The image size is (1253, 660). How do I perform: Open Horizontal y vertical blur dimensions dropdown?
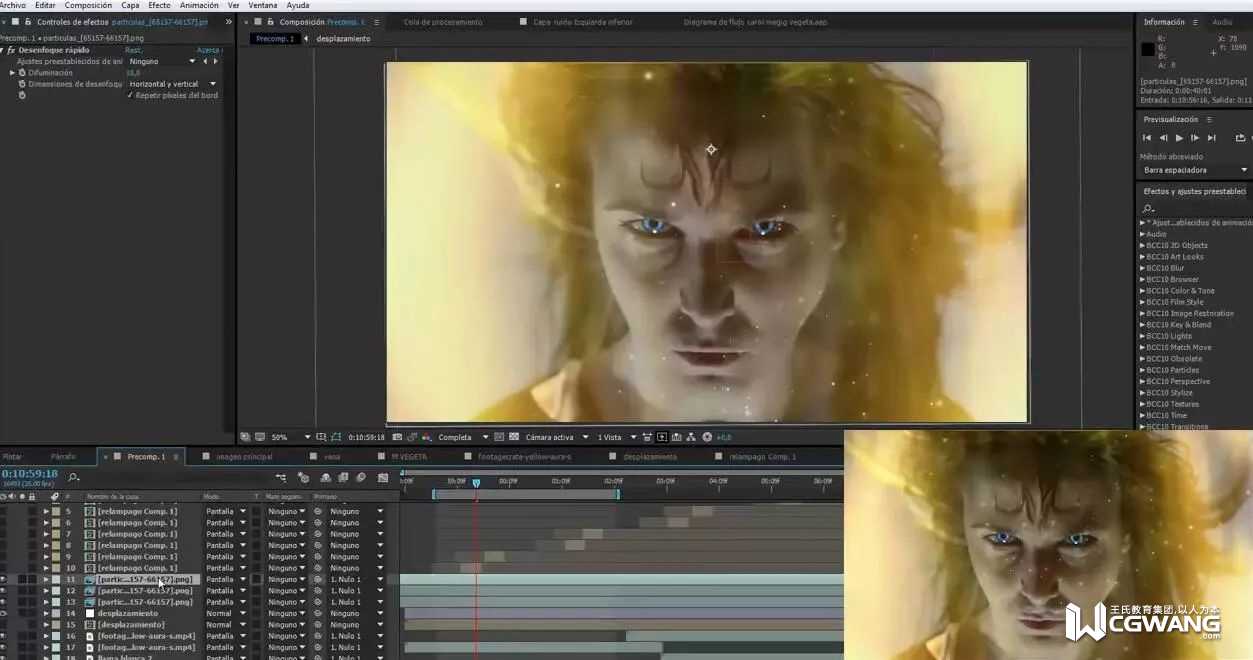172,84
